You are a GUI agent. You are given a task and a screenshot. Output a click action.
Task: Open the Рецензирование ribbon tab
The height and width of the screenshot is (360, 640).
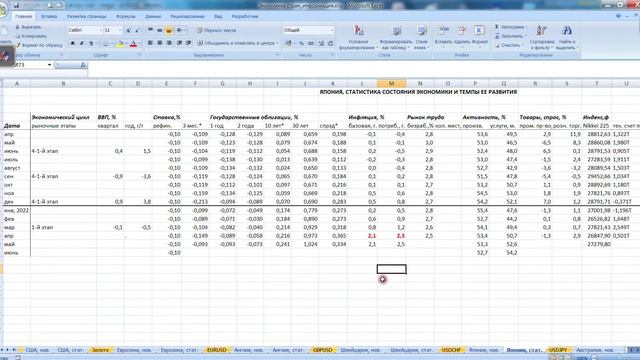[187, 16]
